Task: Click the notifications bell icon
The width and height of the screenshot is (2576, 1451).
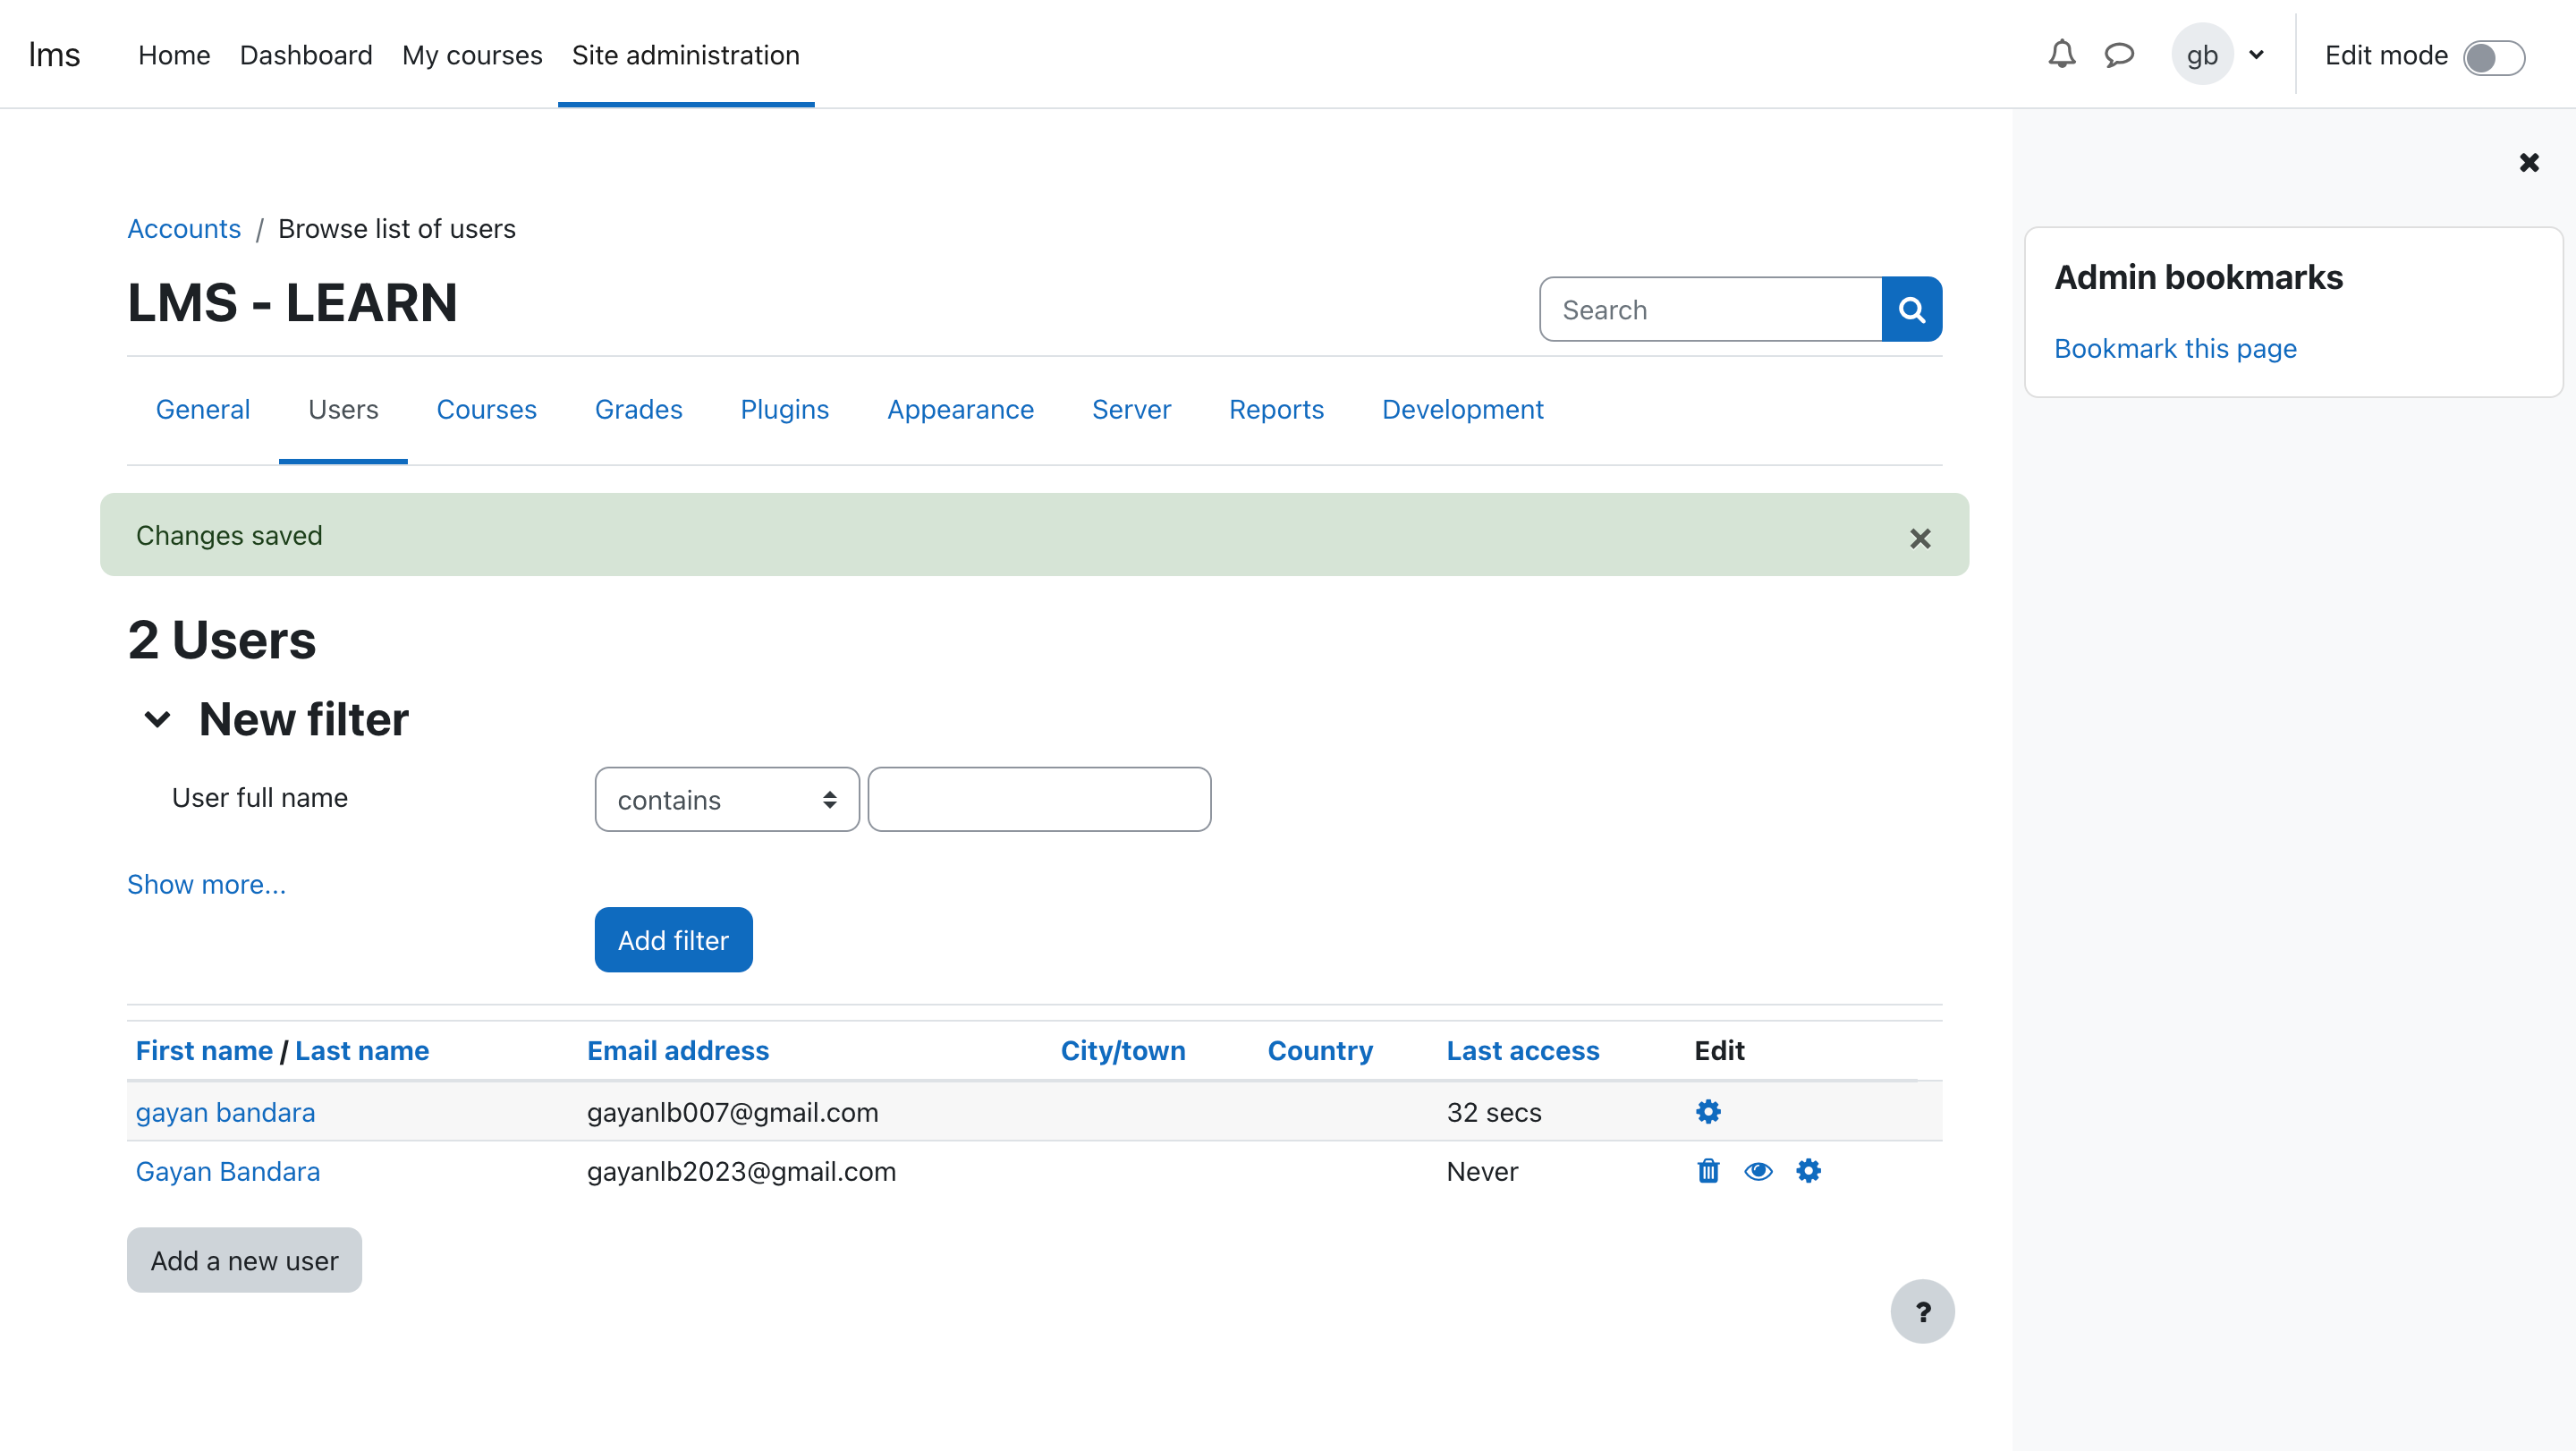Action: click(2059, 53)
